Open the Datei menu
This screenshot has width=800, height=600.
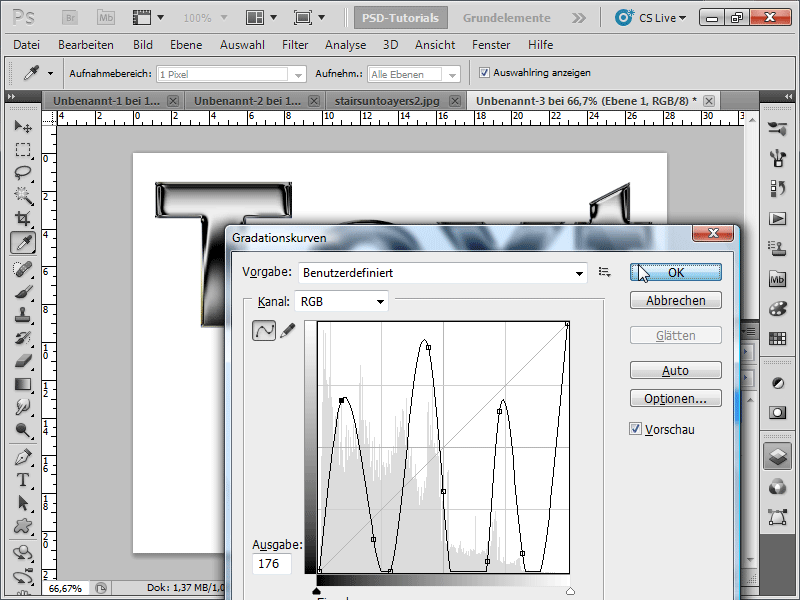pyautogui.click(x=27, y=45)
